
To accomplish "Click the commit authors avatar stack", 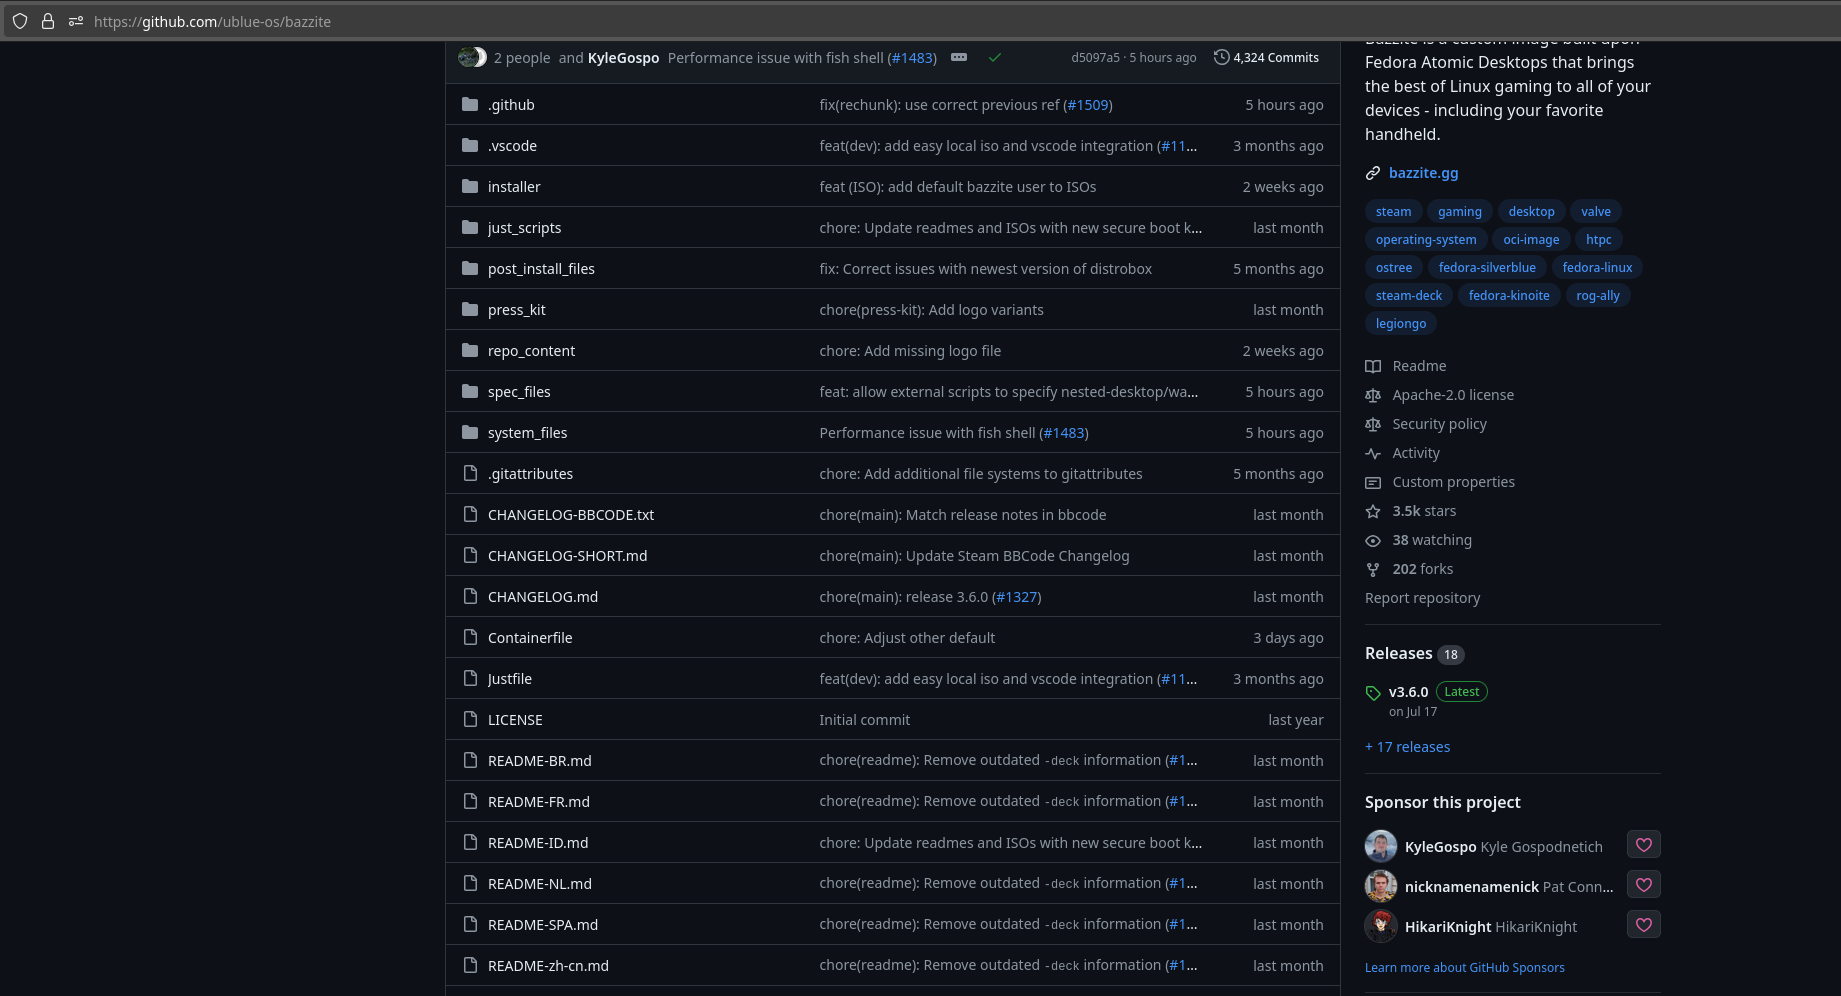I will 472,57.
